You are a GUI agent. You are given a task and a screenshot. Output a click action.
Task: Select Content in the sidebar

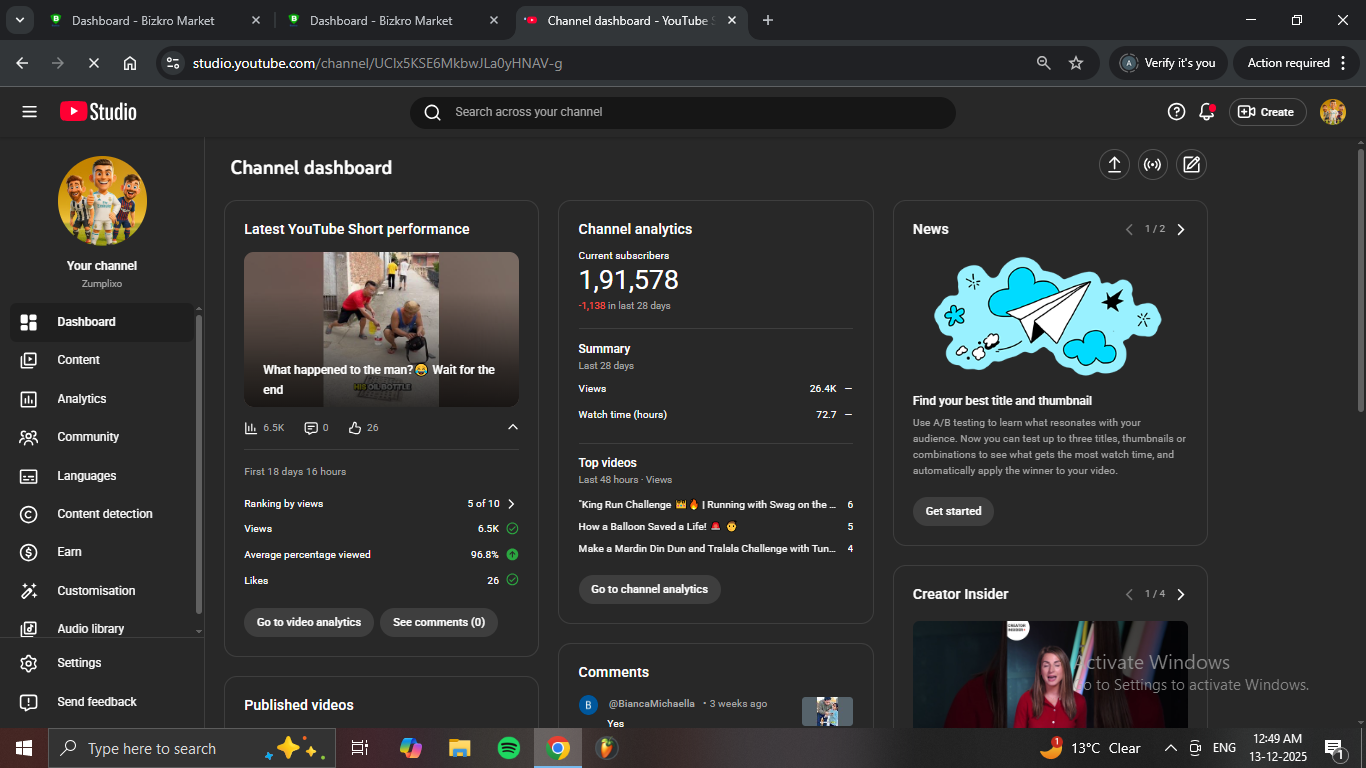pos(78,360)
